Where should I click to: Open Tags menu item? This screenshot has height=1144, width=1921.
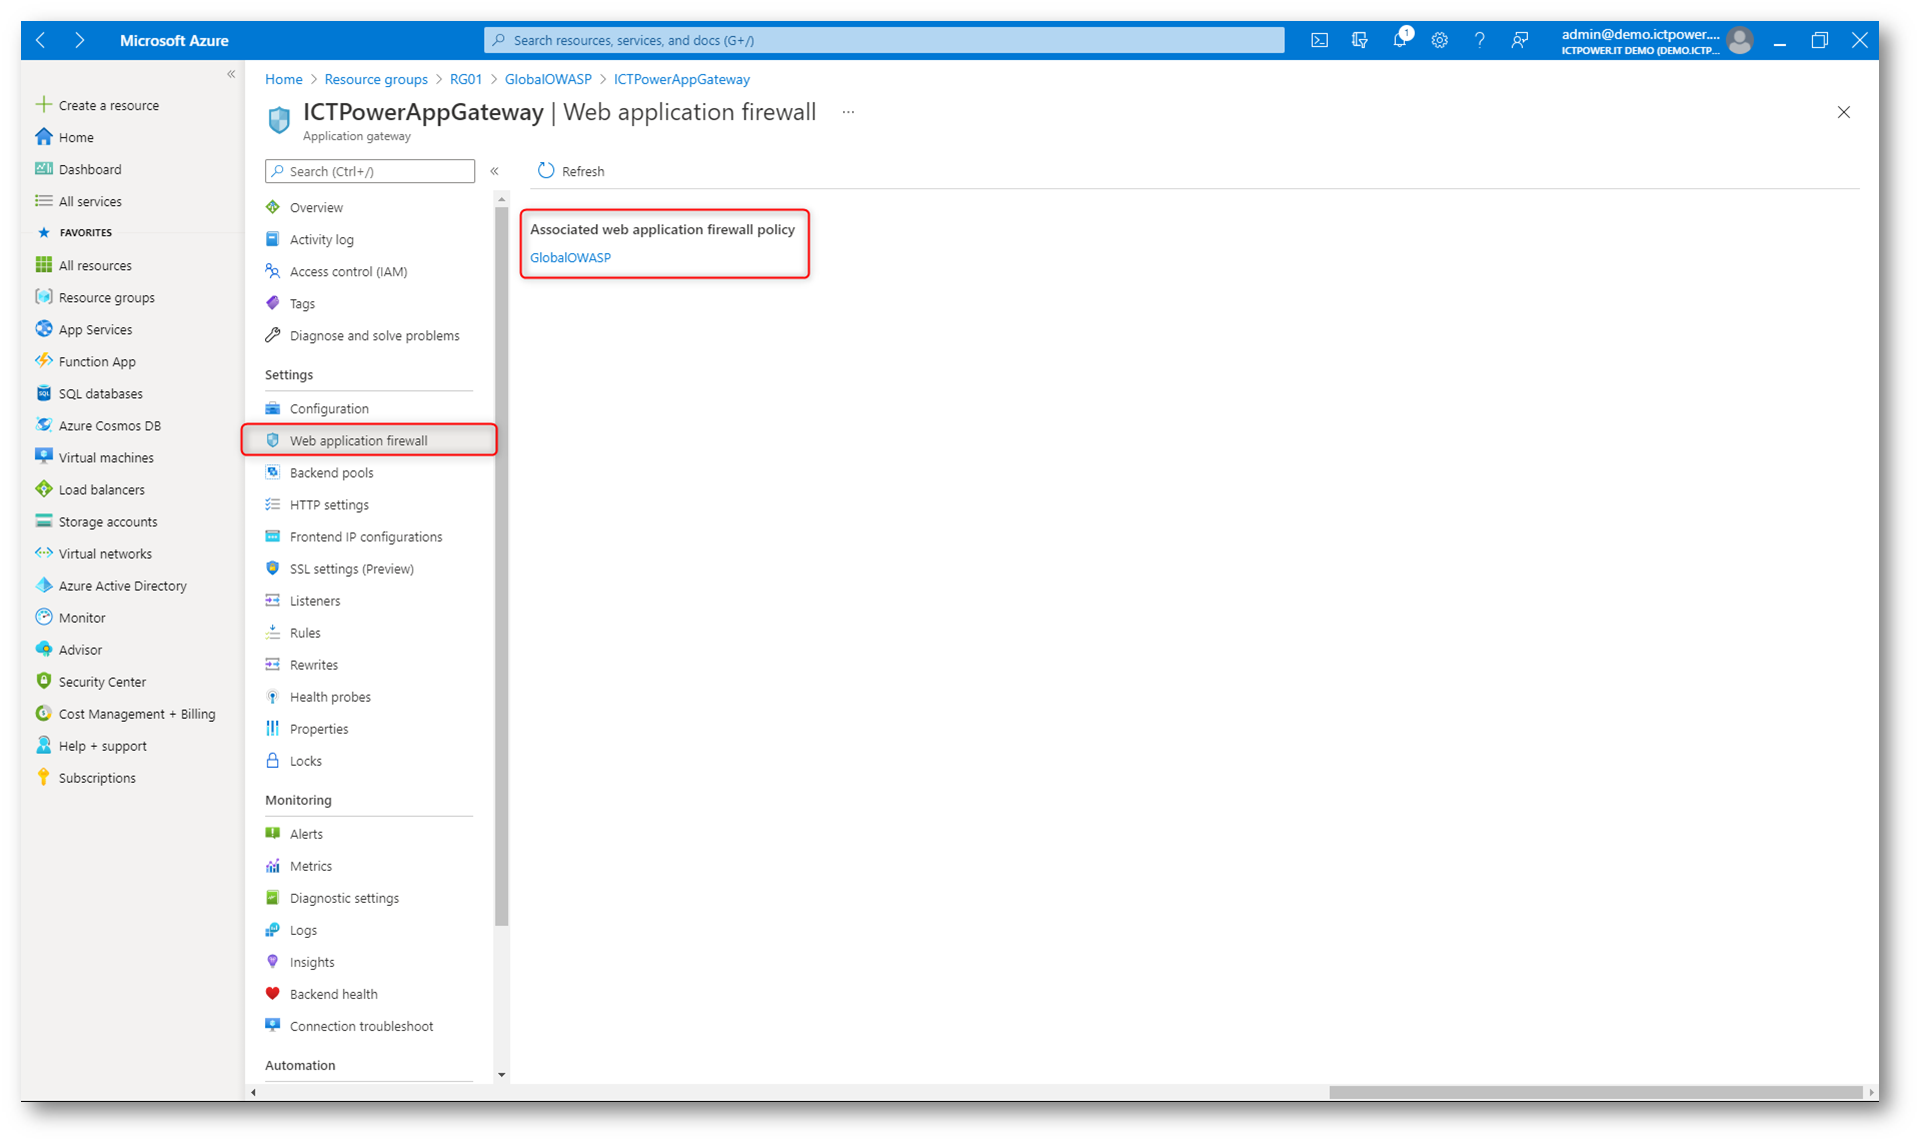coord(302,303)
